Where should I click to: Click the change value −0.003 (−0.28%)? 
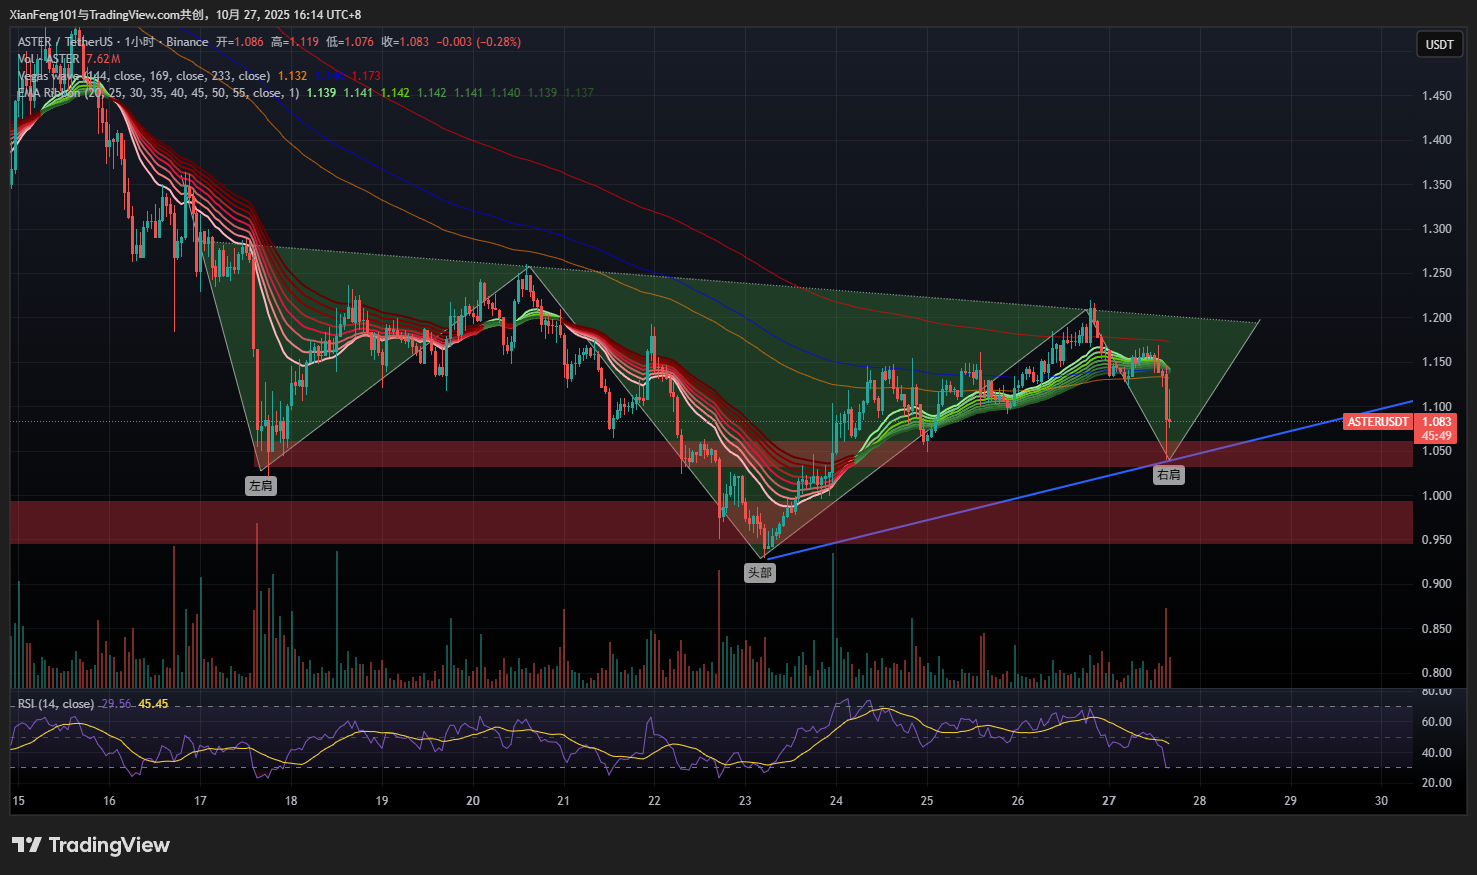click(x=479, y=42)
